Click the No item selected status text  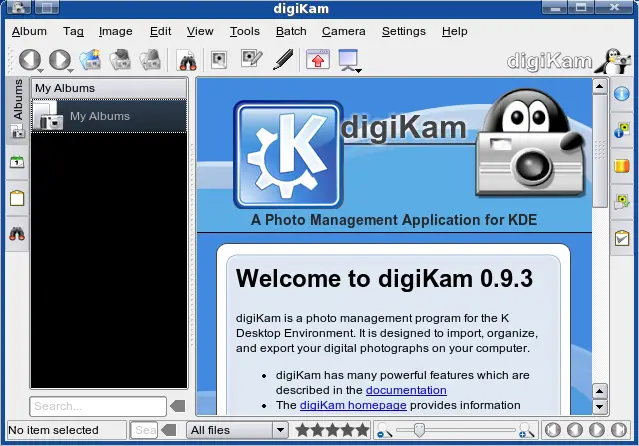[x=53, y=430]
